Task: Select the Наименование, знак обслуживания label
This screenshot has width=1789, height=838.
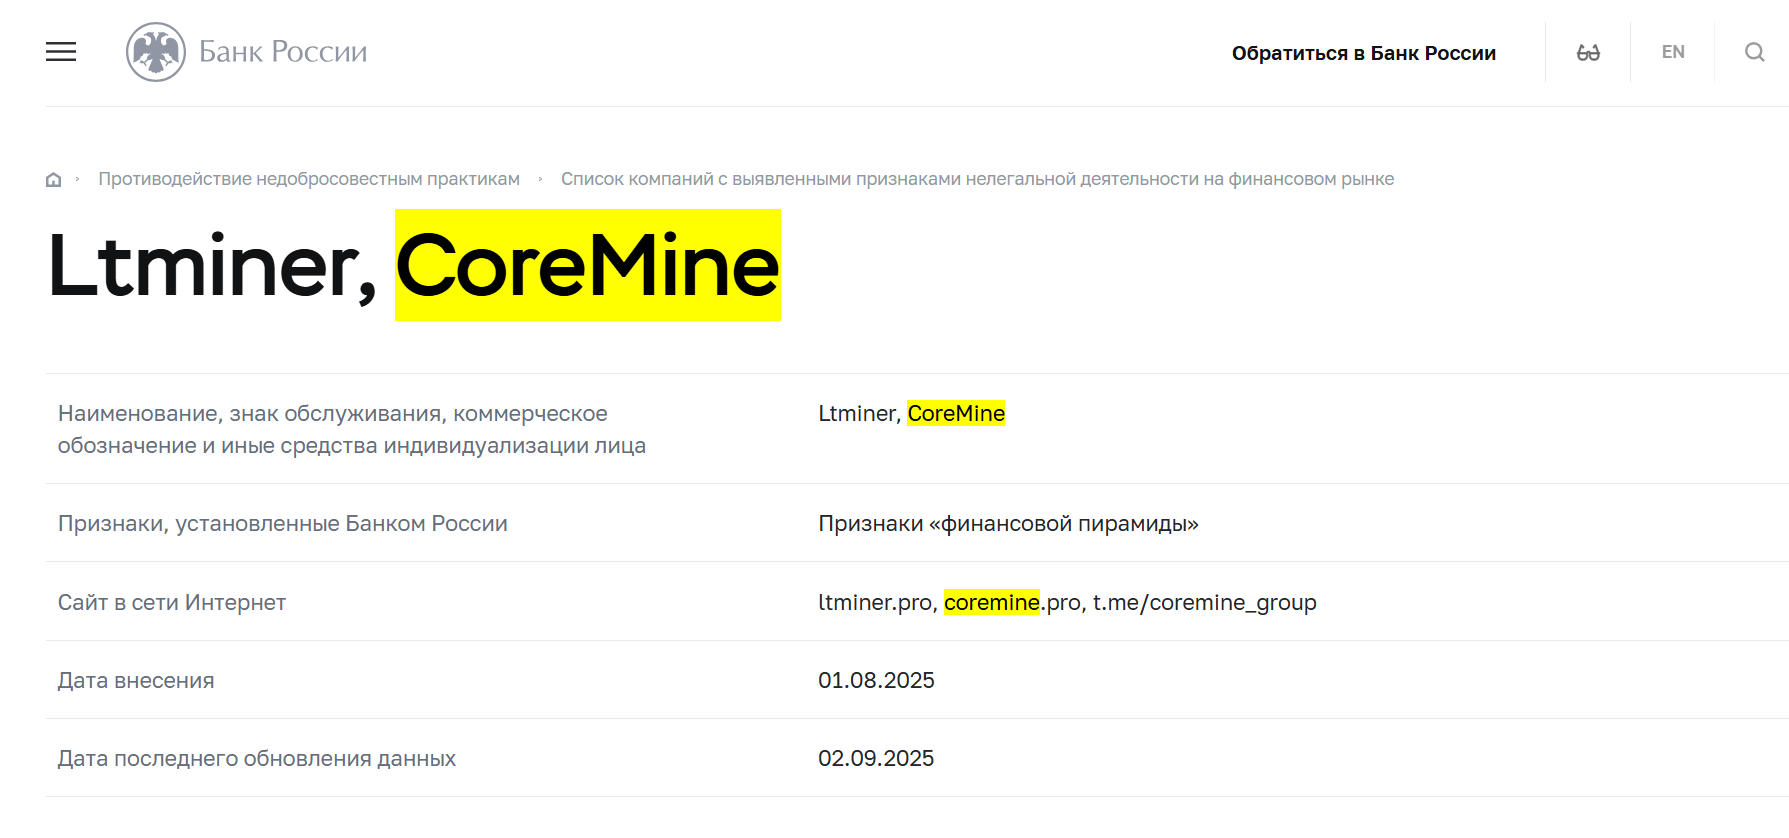Action: click(x=352, y=429)
